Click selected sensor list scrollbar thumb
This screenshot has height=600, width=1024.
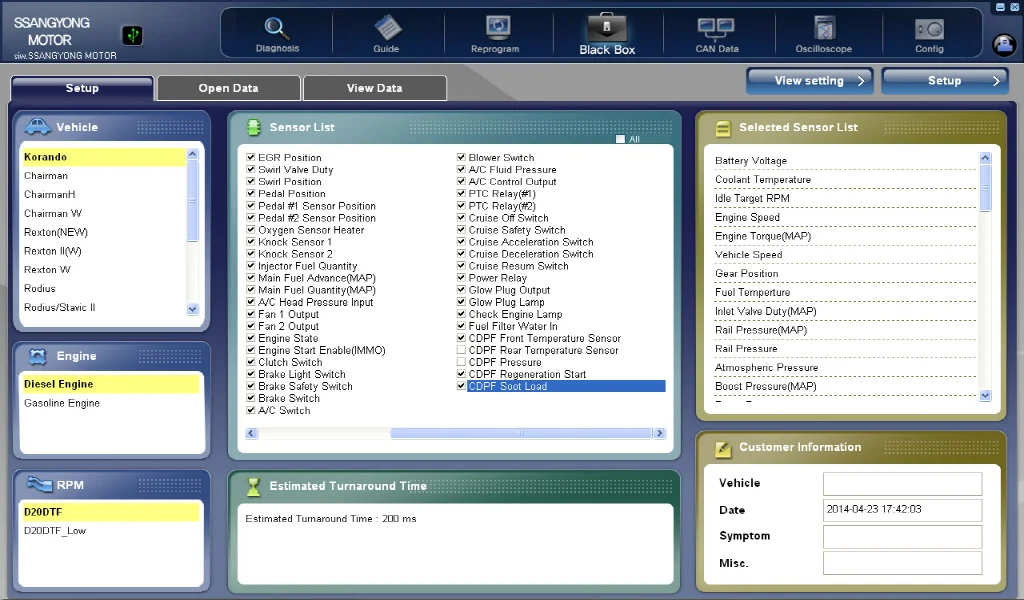coord(985,188)
